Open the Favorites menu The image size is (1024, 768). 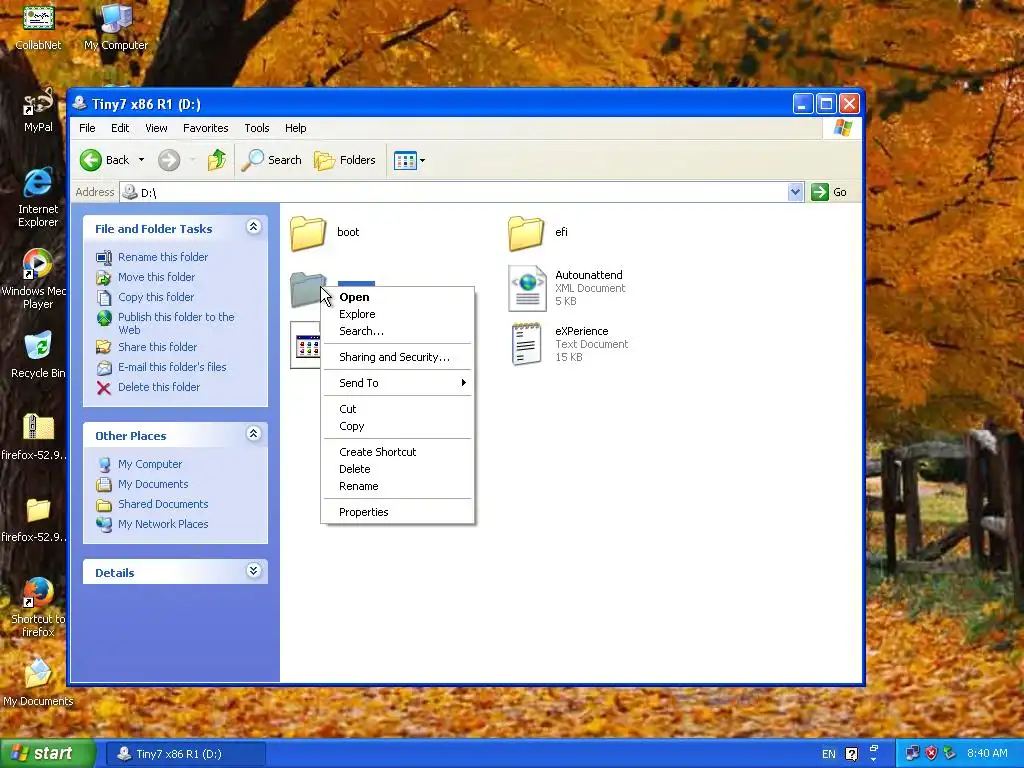[206, 128]
